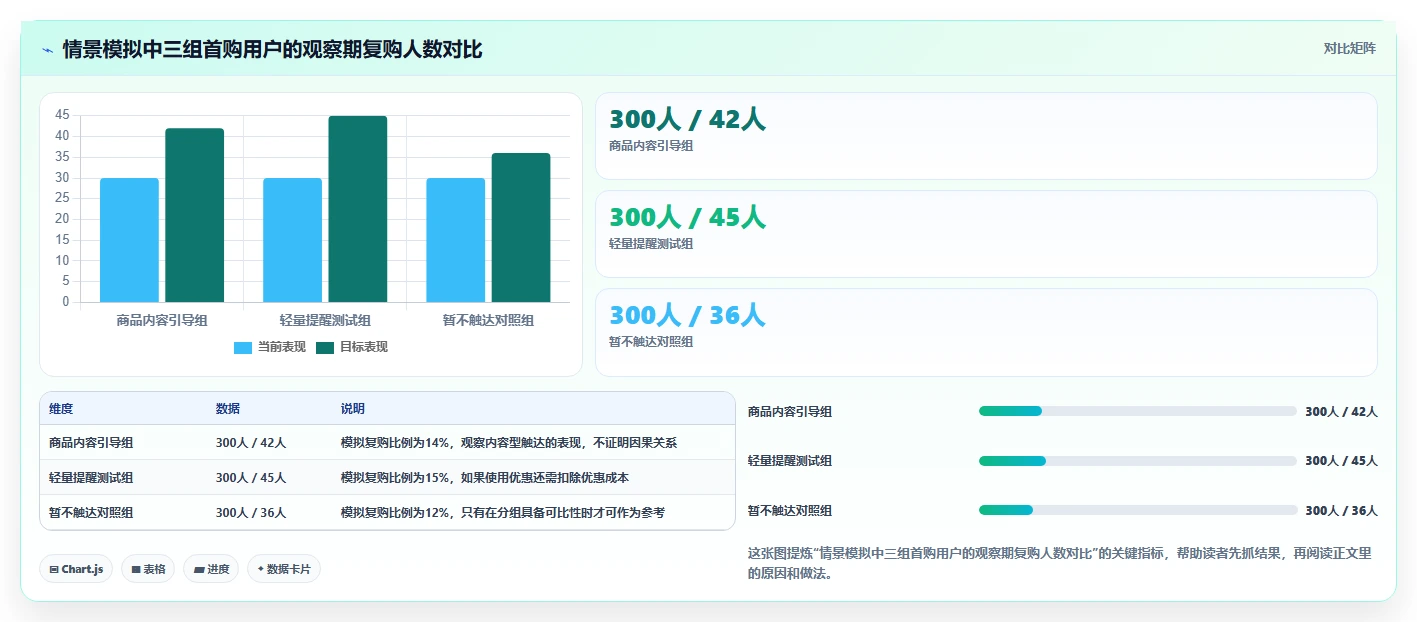Click the y-axis value 0 on chart
This screenshot has width=1417, height=622.
click(66, 302)
